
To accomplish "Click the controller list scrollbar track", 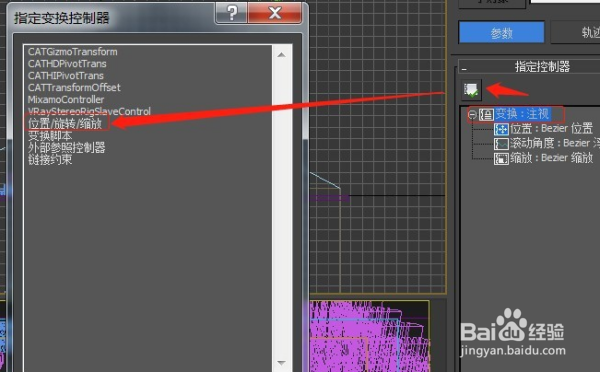I will (282, 209).
